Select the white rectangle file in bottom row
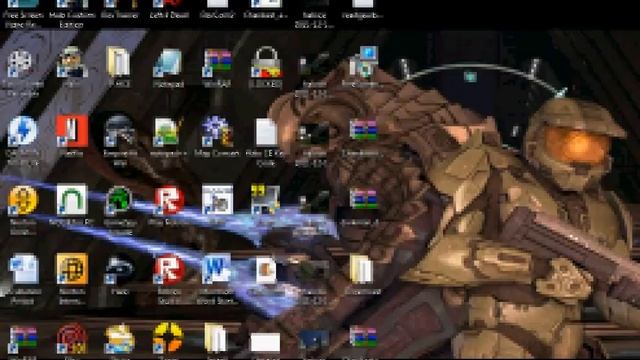The height and width of the screenshot is (360, 640). [x=265, y=342]
